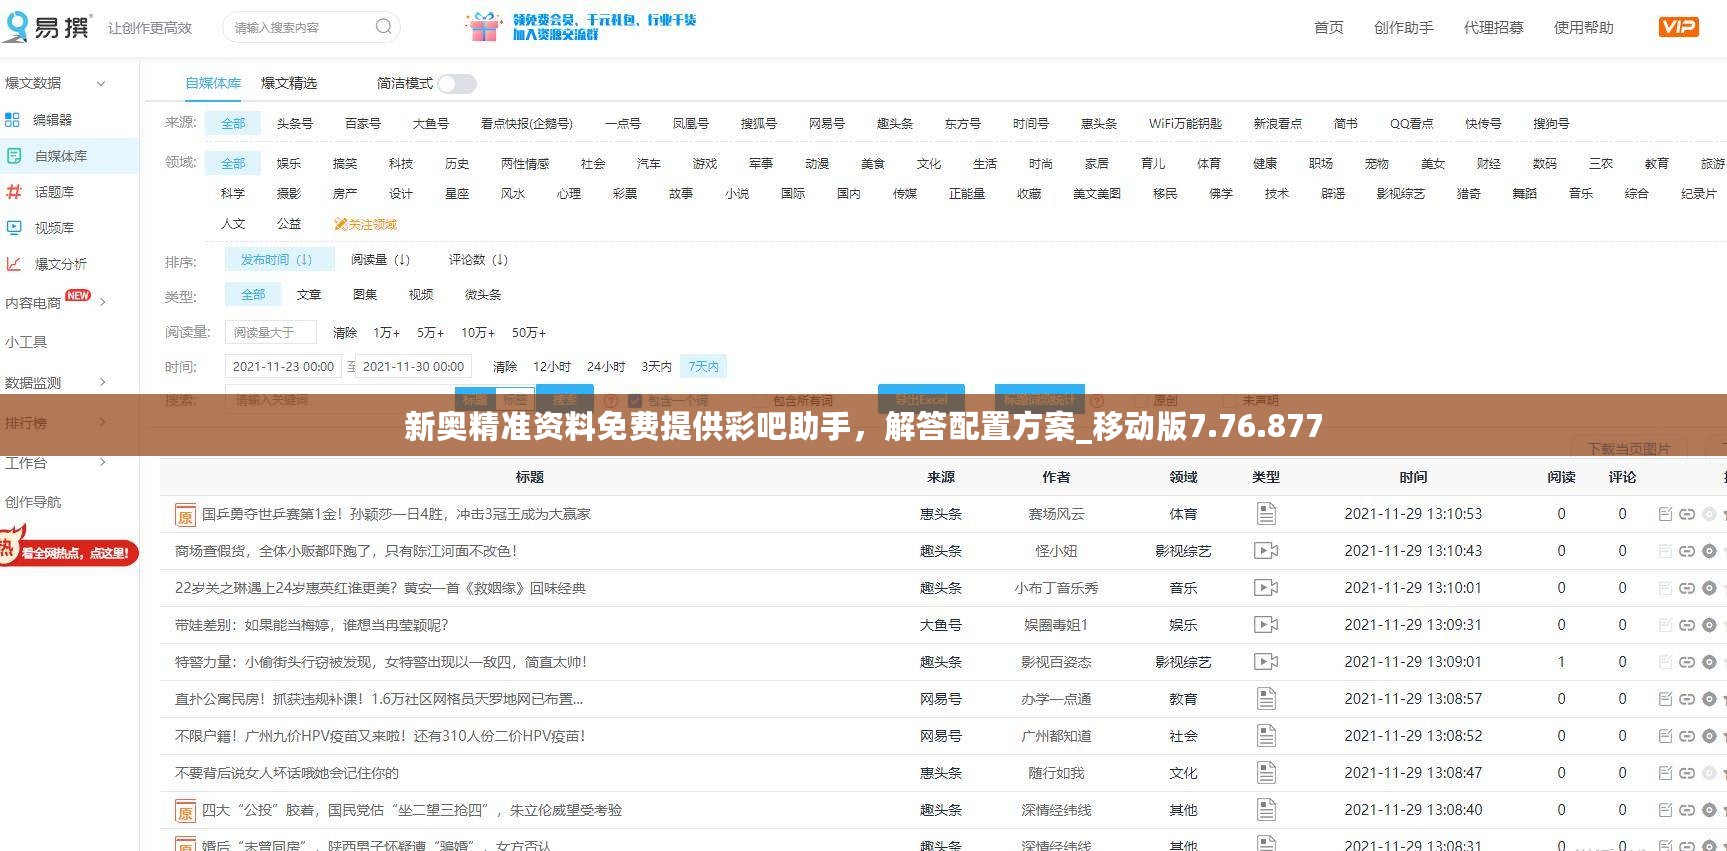
Task: Open 首页 in top navigation
Action: tap(1329, 28)
